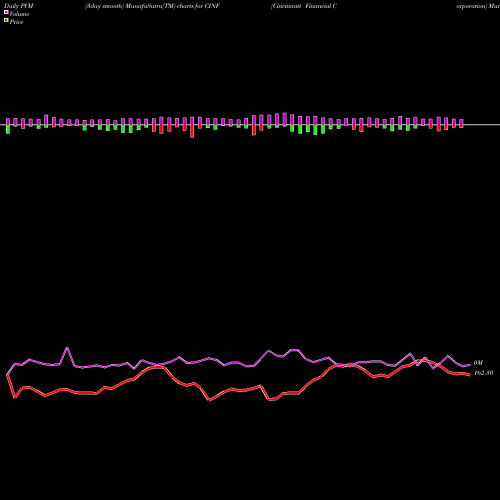This screenshot has width=500, height=500.
Task: Click the 0M volume value label
Action: (478, 363)
